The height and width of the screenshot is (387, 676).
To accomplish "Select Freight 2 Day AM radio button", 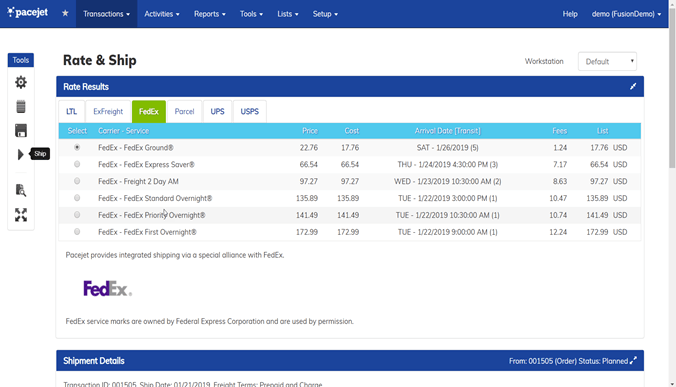I will 77,181.
